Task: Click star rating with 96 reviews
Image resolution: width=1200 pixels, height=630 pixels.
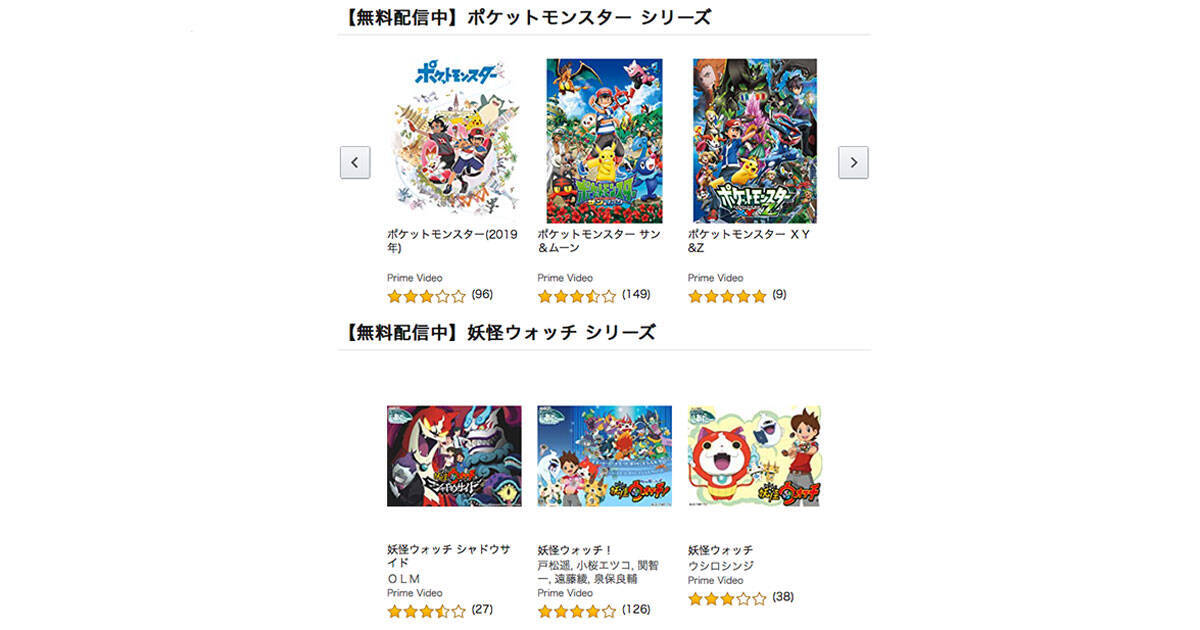Action: click(x=427, y=296)
